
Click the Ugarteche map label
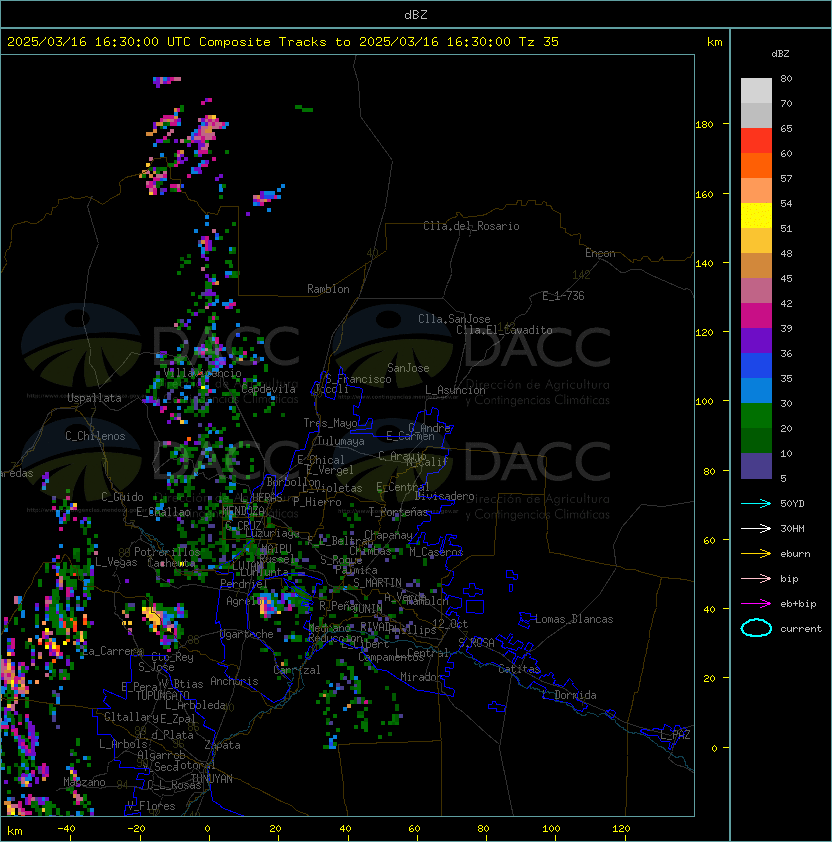pos(247,634)
